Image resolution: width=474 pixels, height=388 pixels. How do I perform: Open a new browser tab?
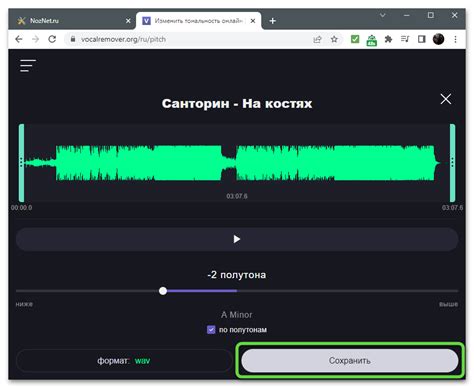point(272,21)
